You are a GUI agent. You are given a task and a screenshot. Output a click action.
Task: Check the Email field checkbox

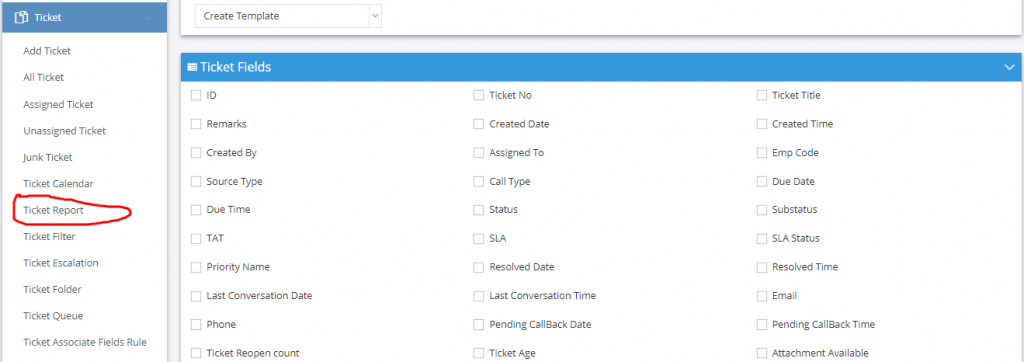coord(761,296)
